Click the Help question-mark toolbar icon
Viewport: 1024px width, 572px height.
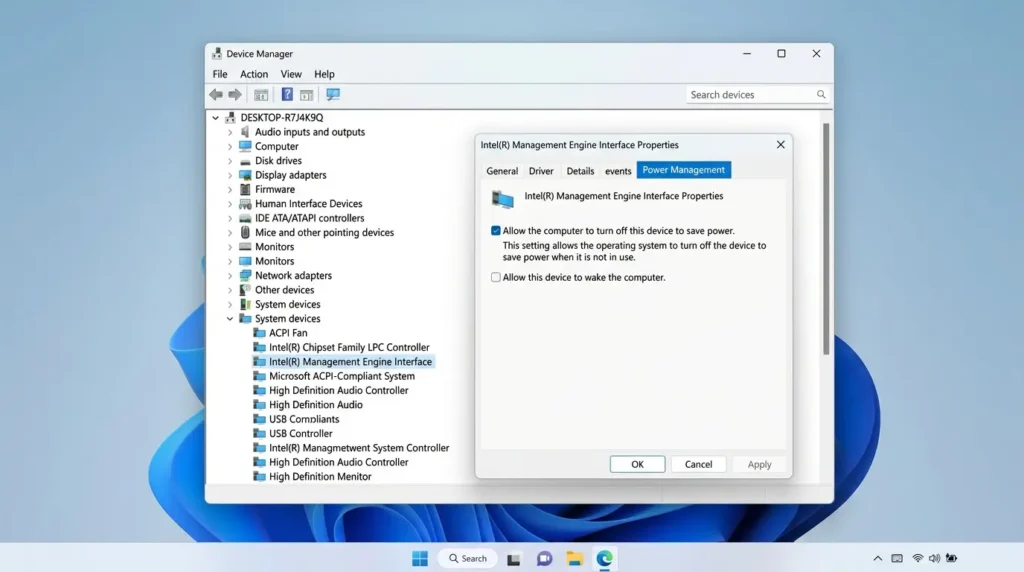pos(287,95)
